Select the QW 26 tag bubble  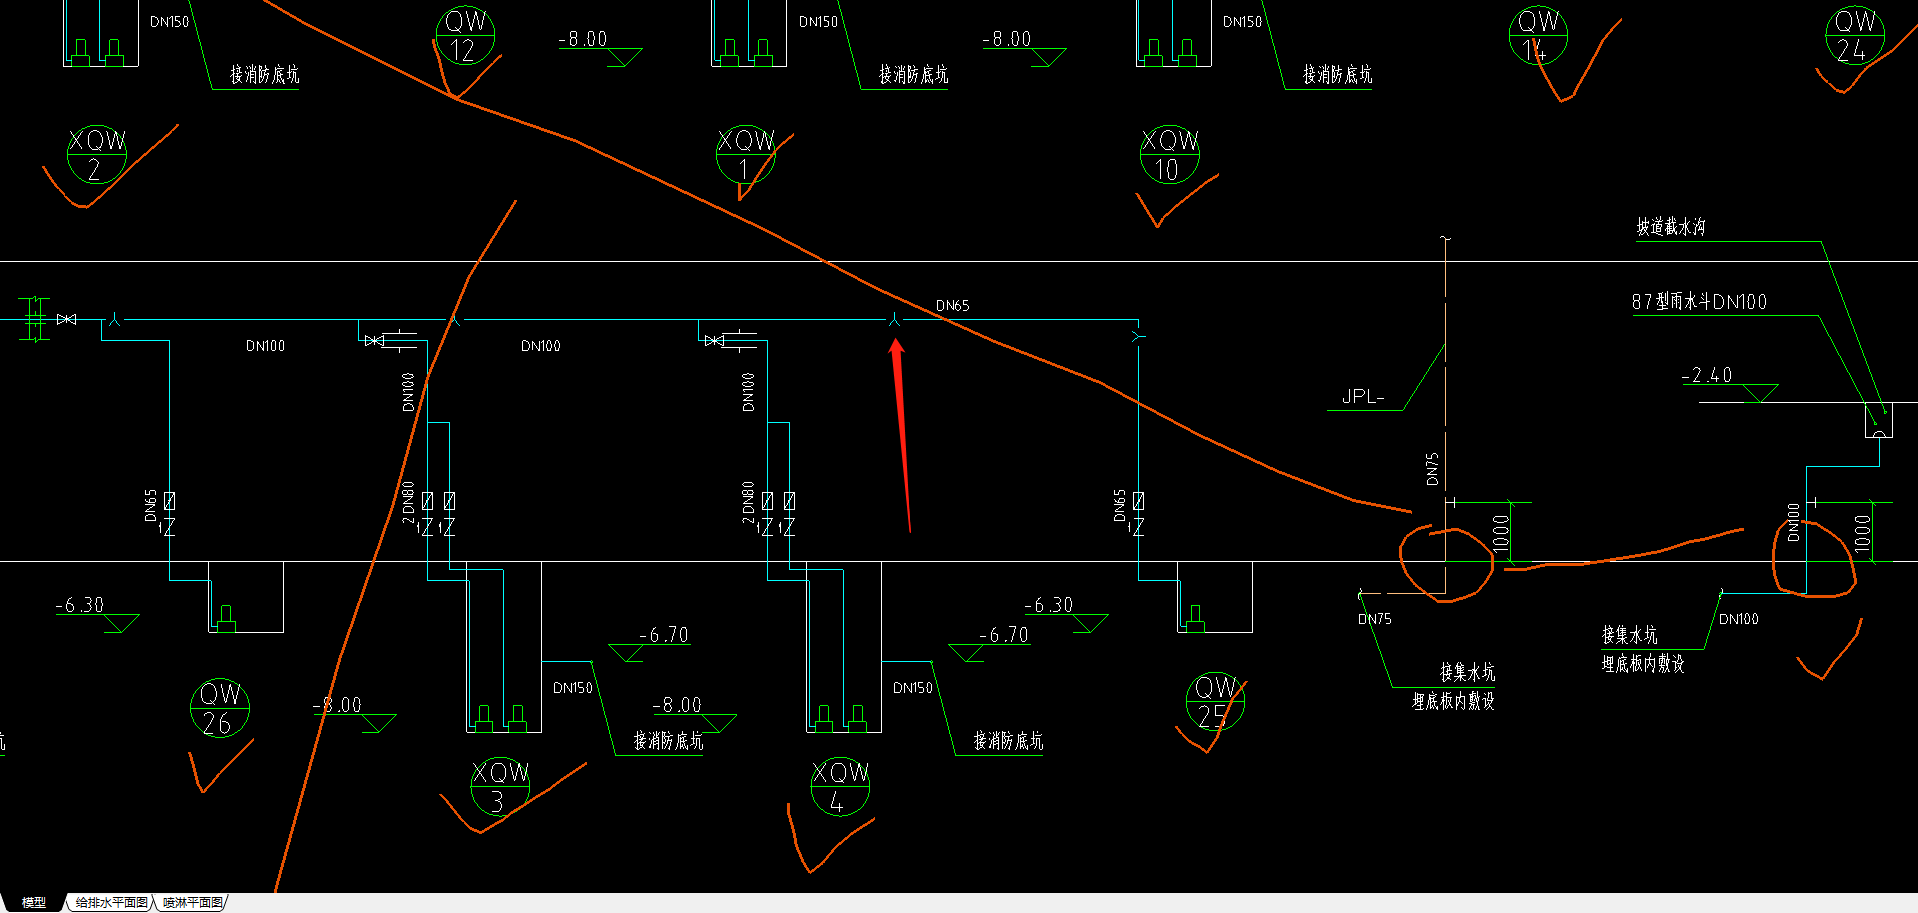[x=220, y=709]
